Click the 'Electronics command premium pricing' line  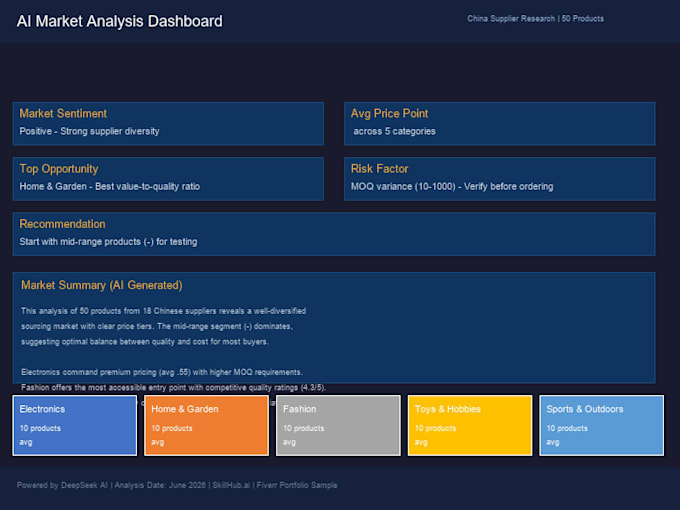pyautogui.click(x=162, y=372)
